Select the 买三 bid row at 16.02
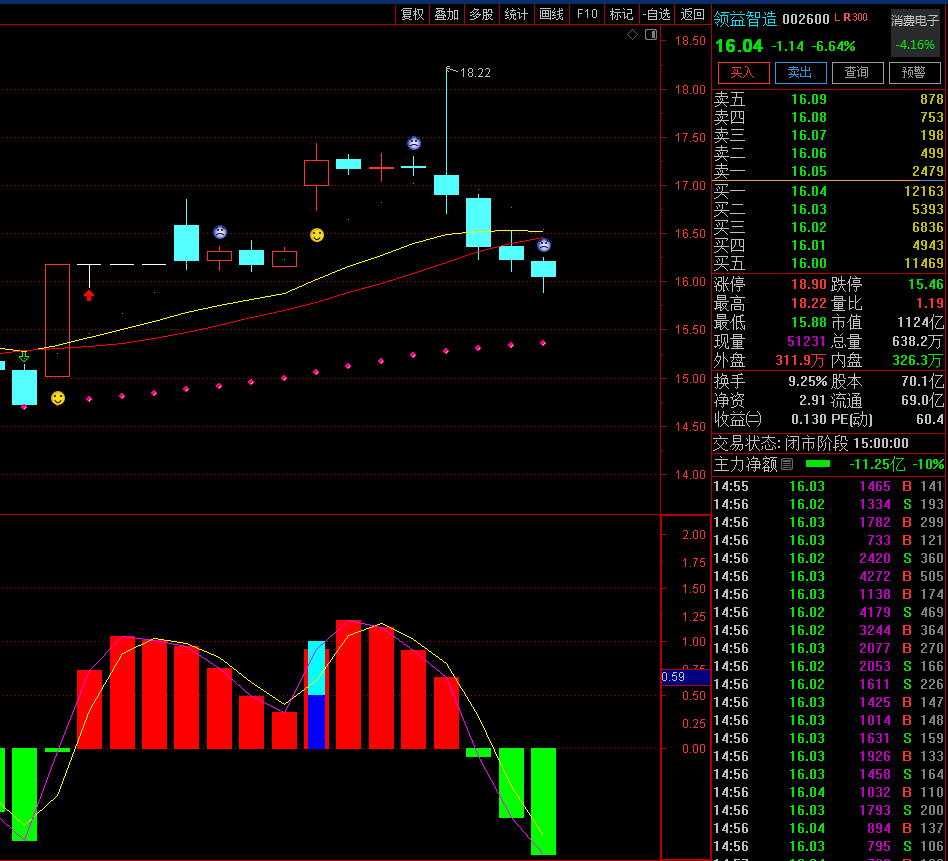Viewport: 948px width, 861px height. pyautogui.click(x=828, y=227)
